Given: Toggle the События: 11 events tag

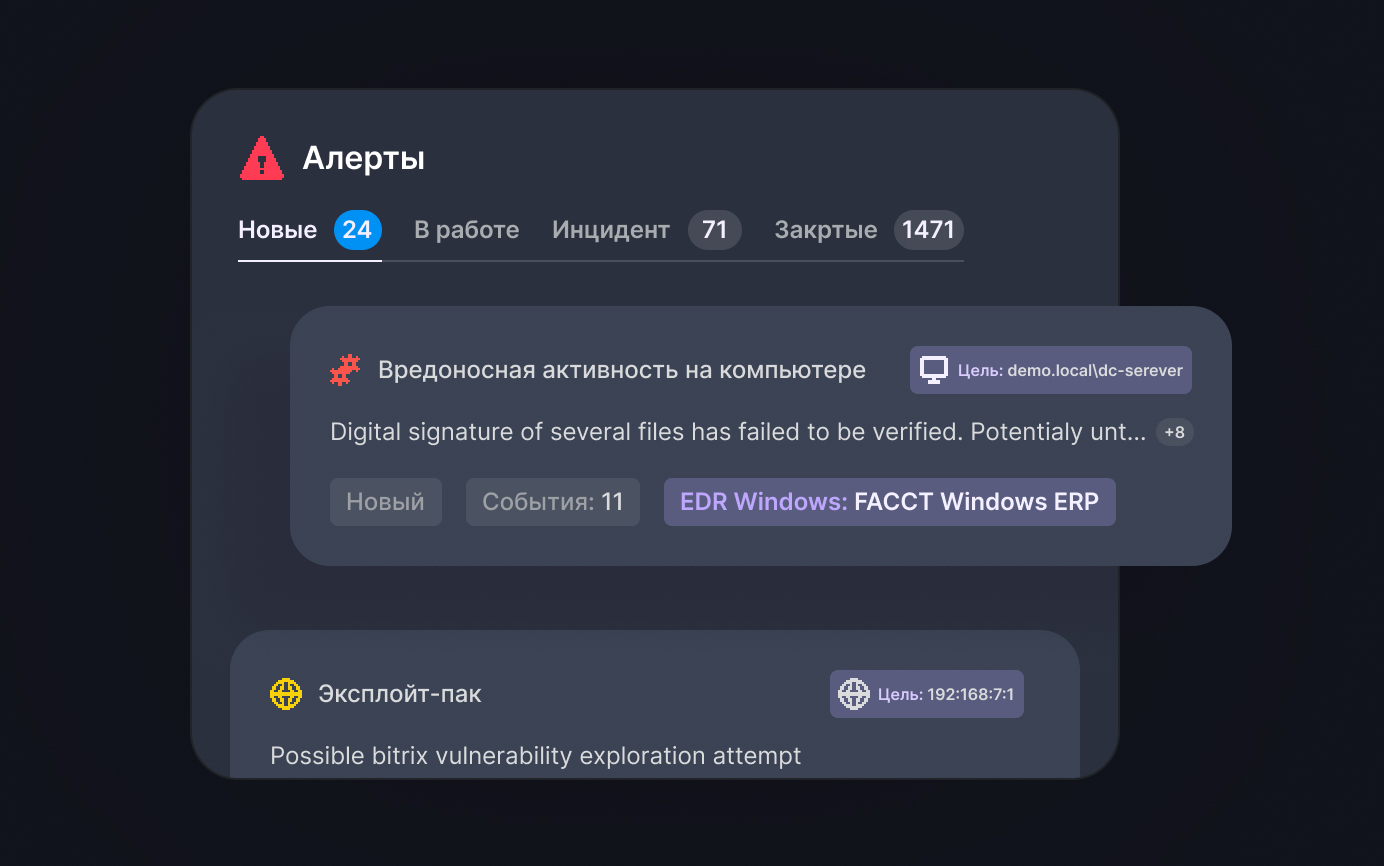Looking at the screenshot, I should click(x=552, y=501).
